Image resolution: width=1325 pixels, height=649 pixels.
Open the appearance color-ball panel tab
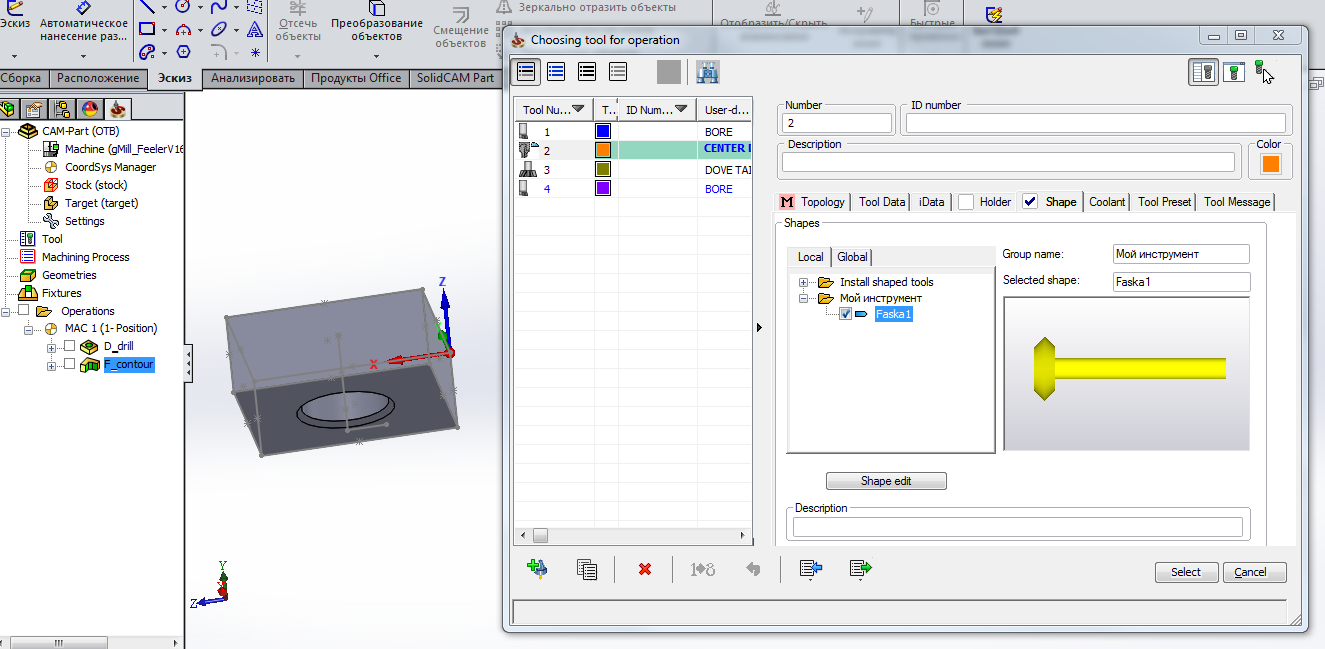click(90, 109)
